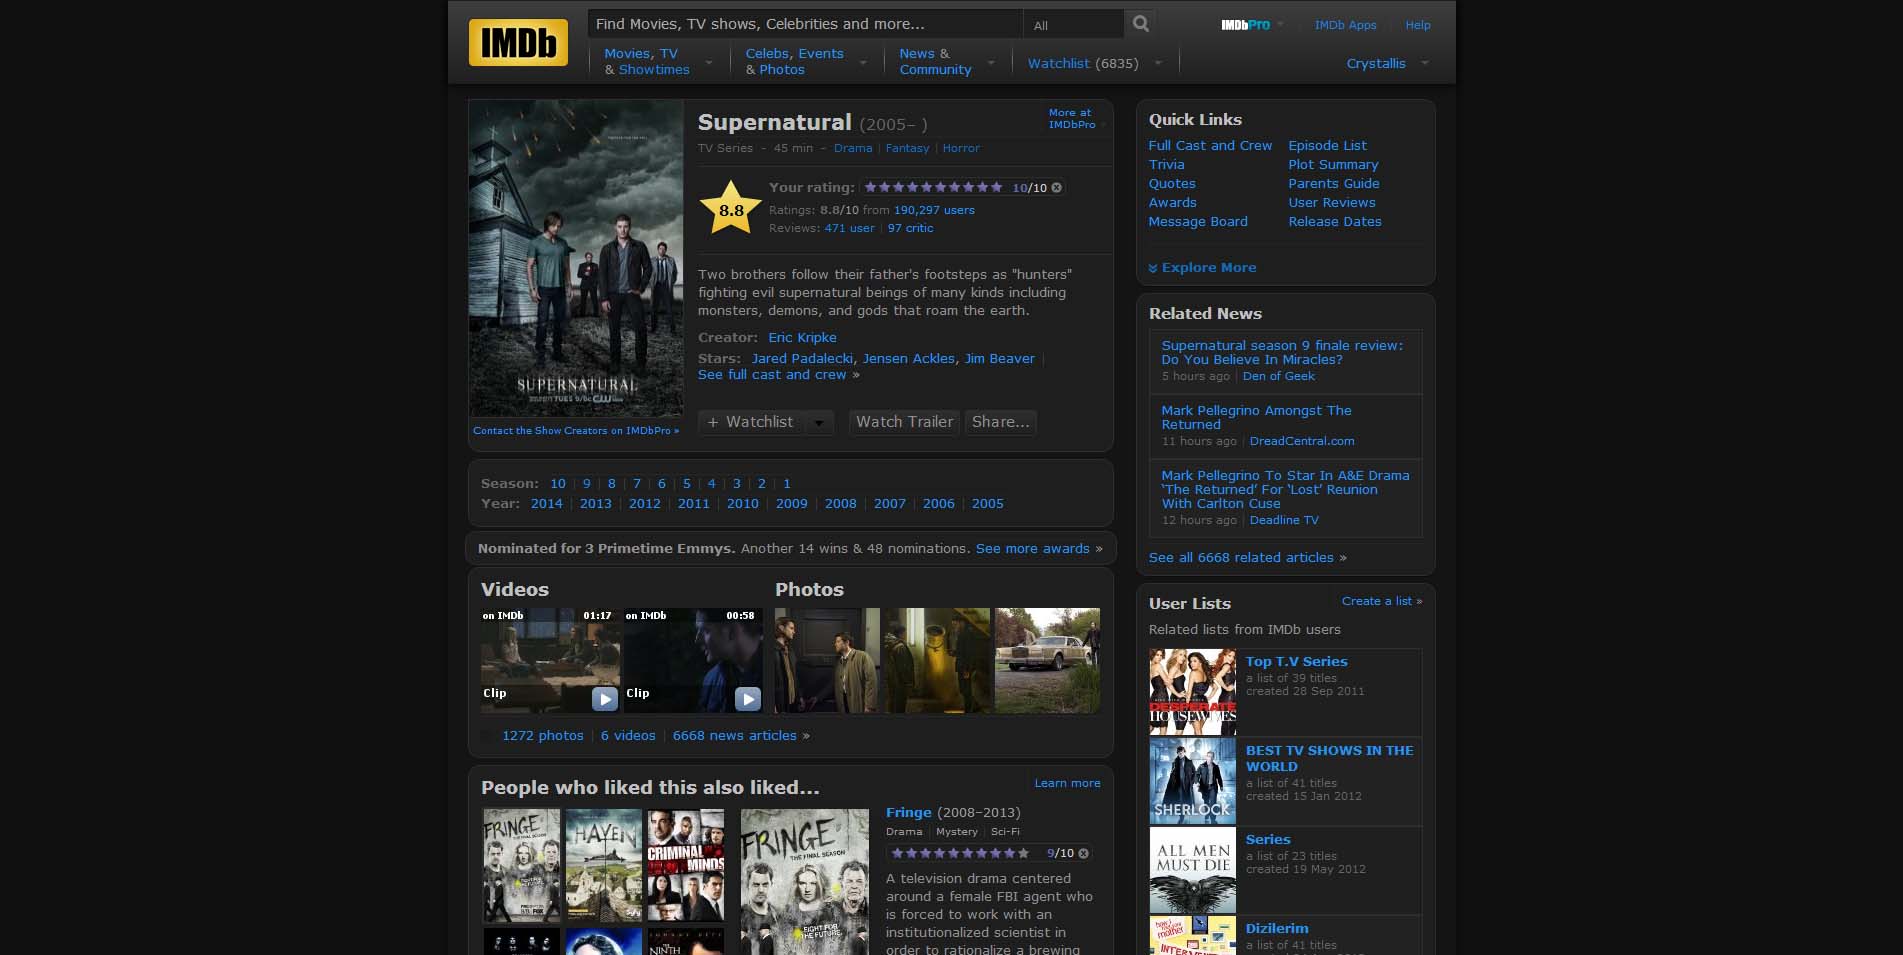
Task: Open Fringe poster thumbnail in recommendations
Action: [521, 866]
